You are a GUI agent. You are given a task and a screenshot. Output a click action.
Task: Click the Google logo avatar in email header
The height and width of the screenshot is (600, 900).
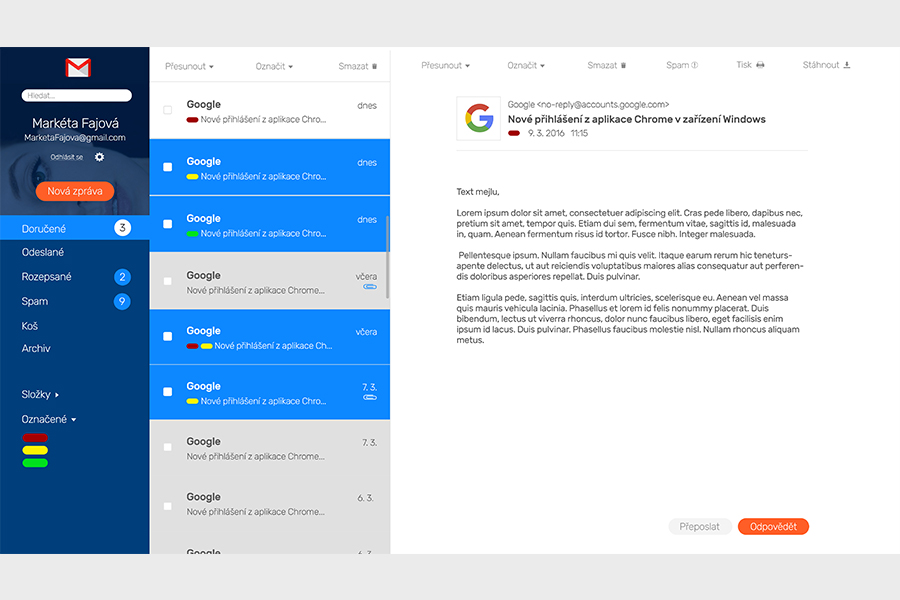(478, 119)
